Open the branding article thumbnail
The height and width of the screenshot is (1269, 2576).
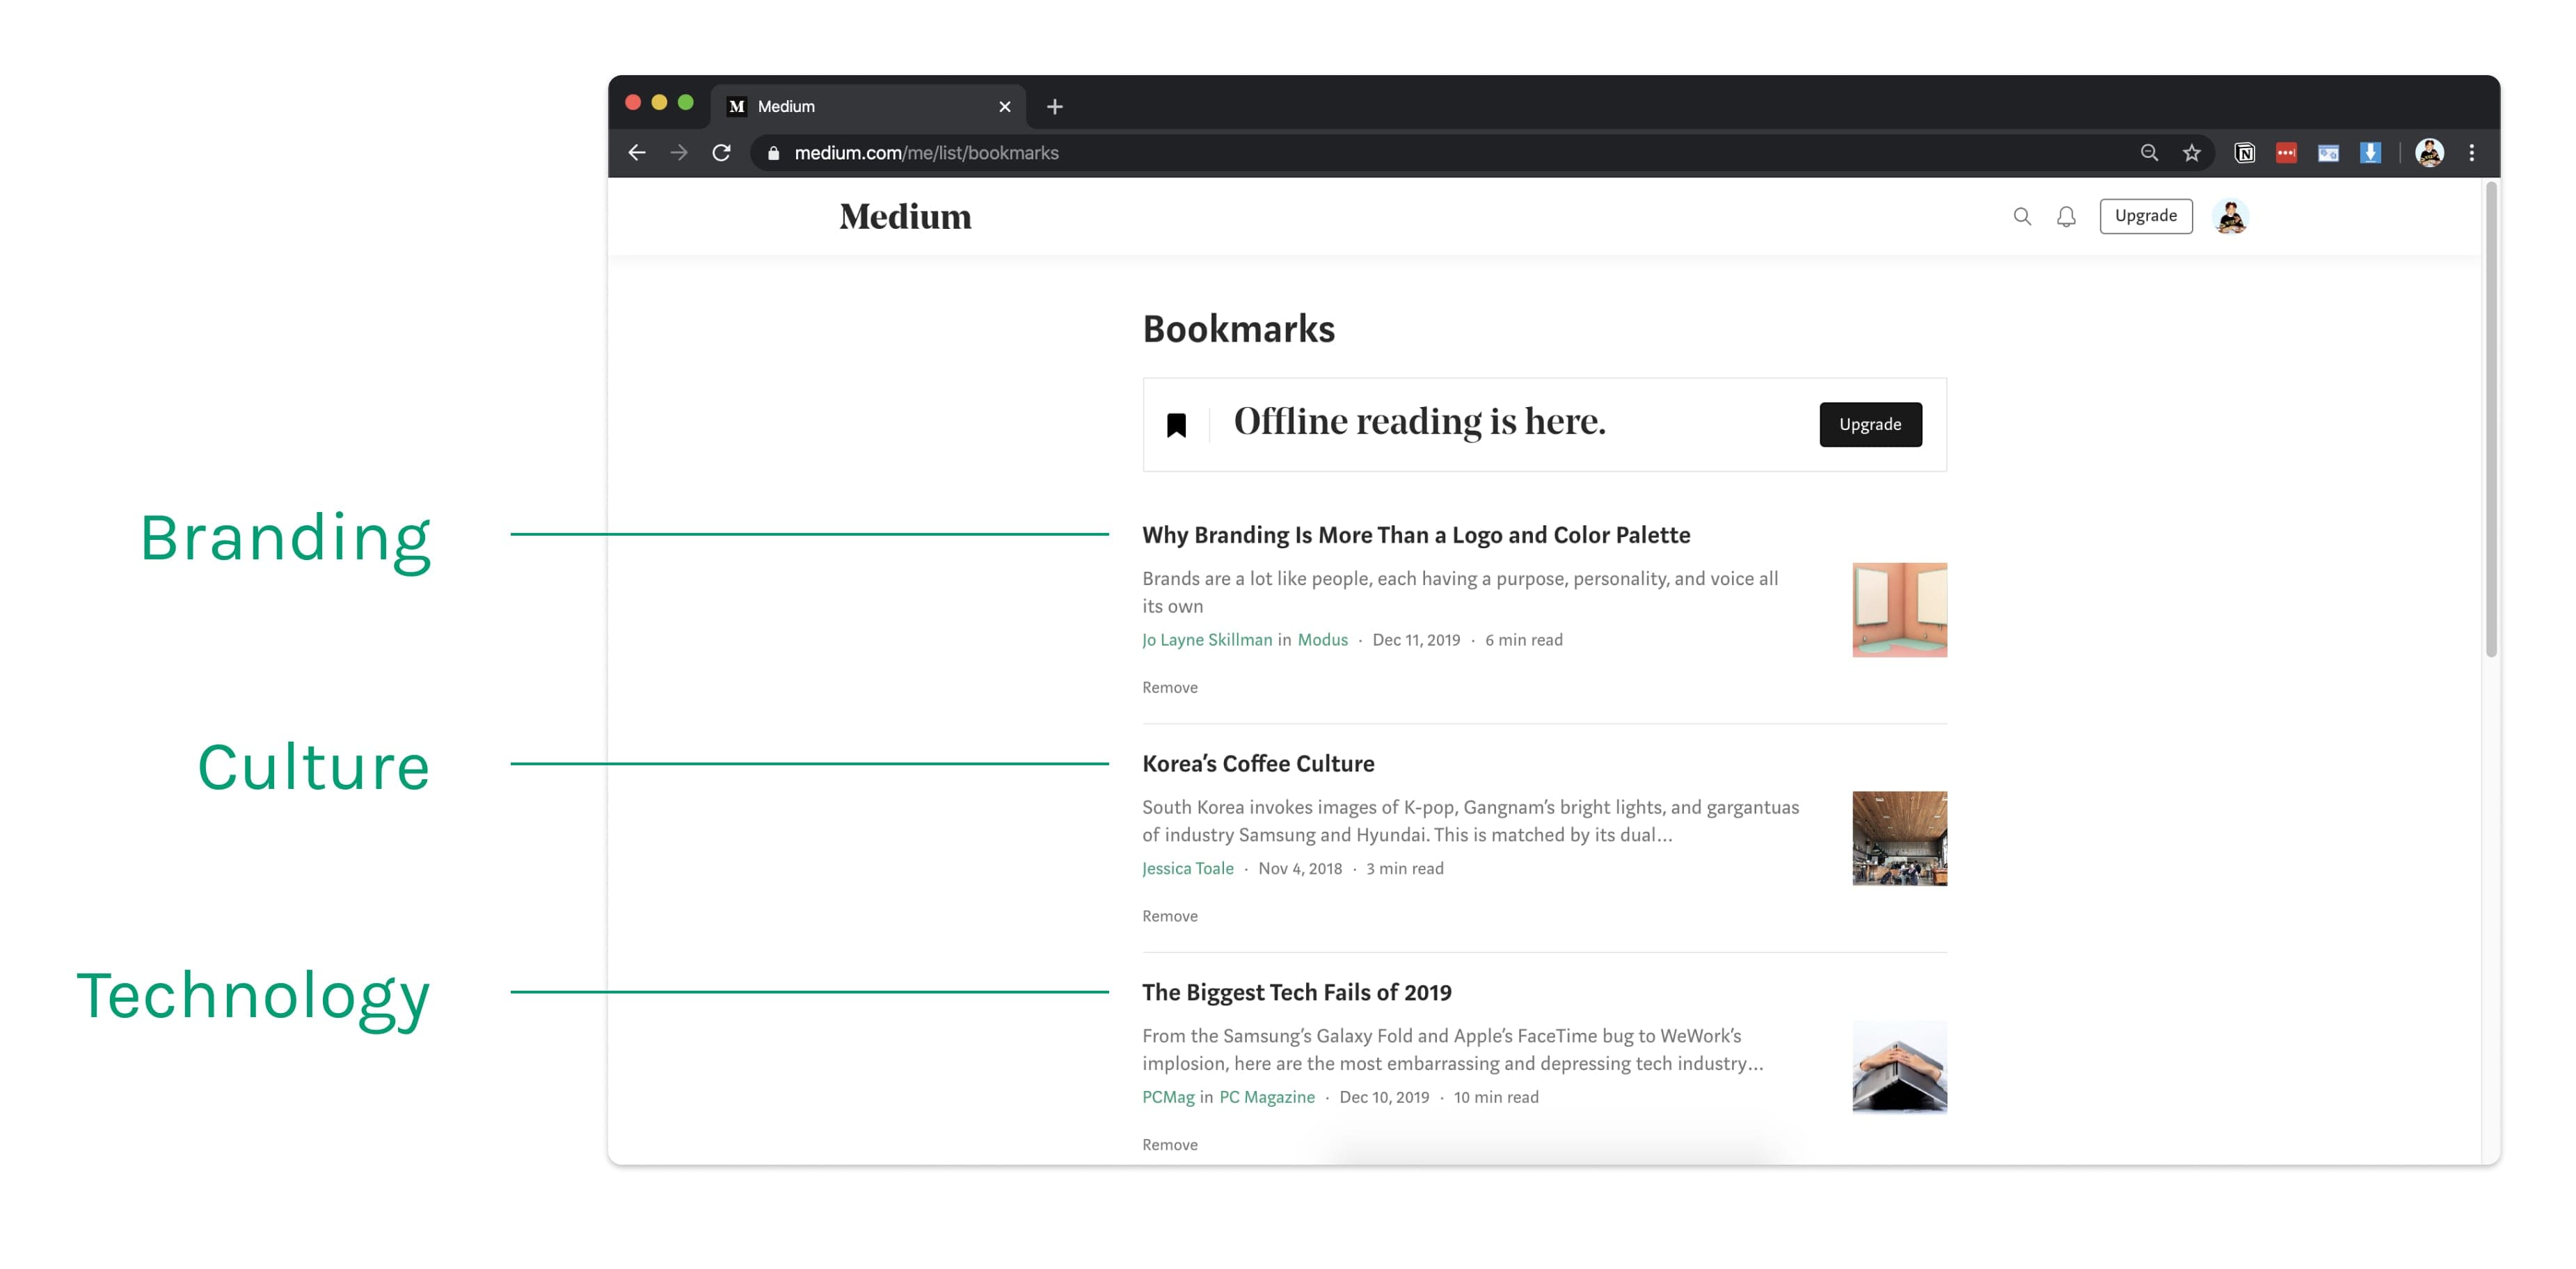pyautogui.click(x=1899, y=610)
